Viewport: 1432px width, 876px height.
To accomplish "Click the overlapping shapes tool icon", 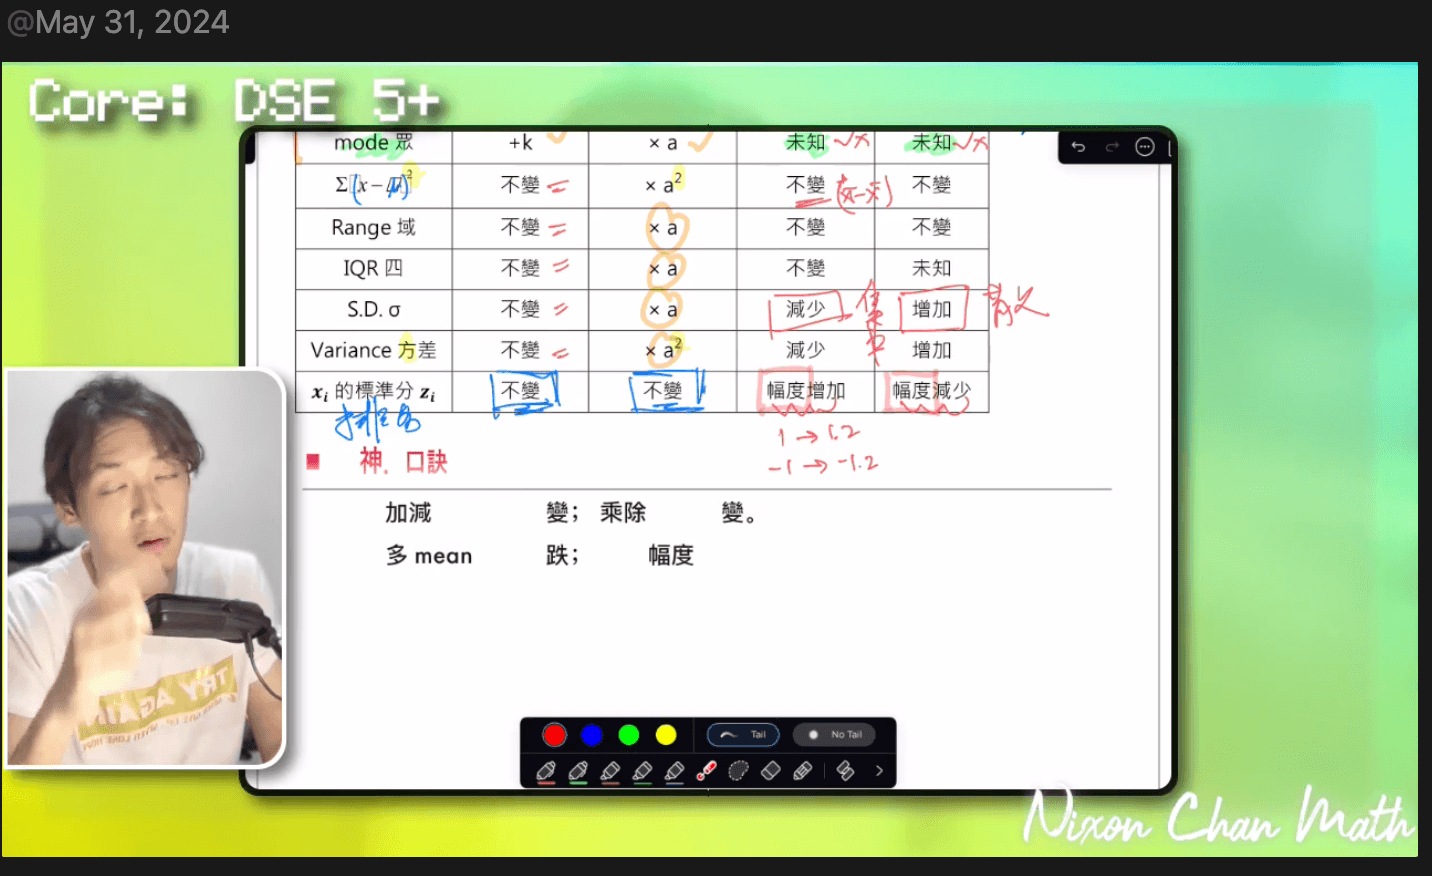I will point(845,770).
